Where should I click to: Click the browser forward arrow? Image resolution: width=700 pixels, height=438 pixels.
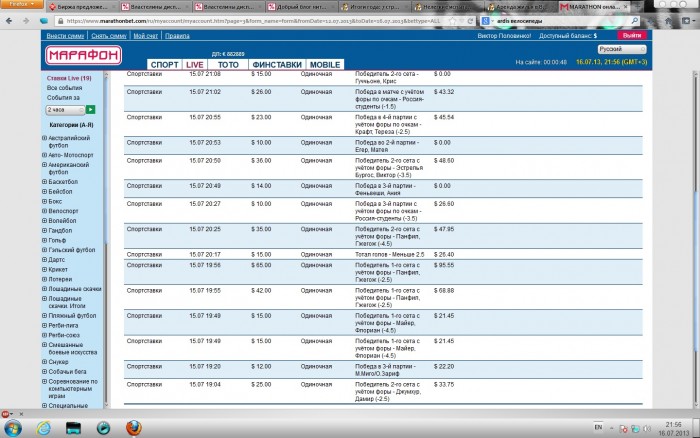(x=26, y=21)
